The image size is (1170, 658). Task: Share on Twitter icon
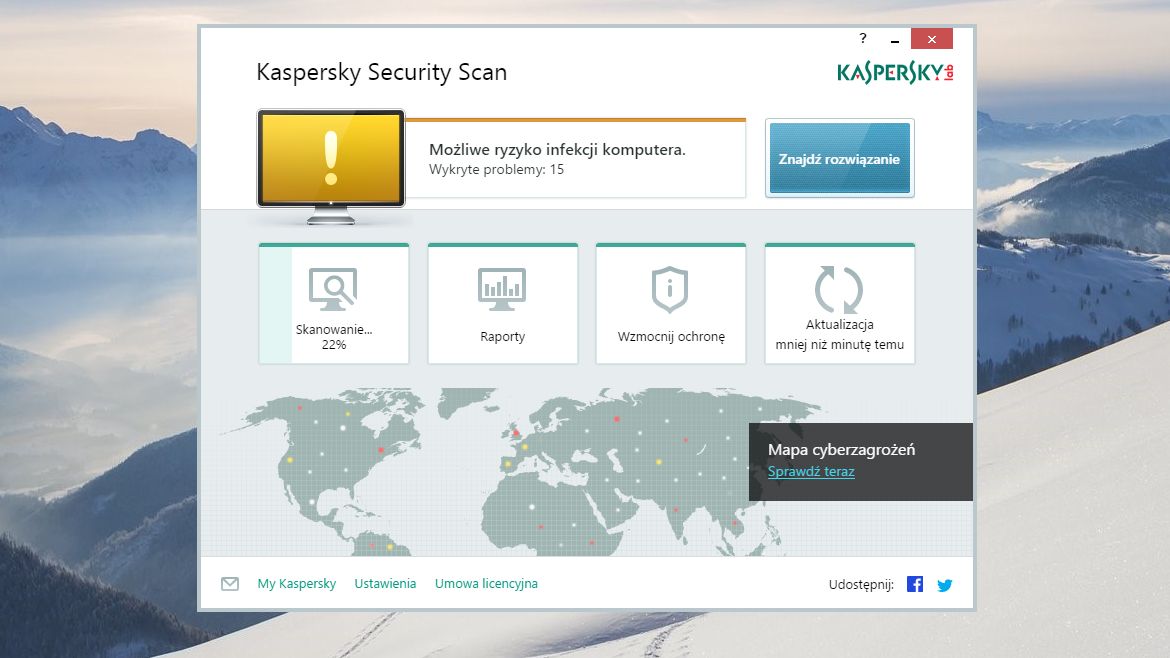(x=945, y=585)
